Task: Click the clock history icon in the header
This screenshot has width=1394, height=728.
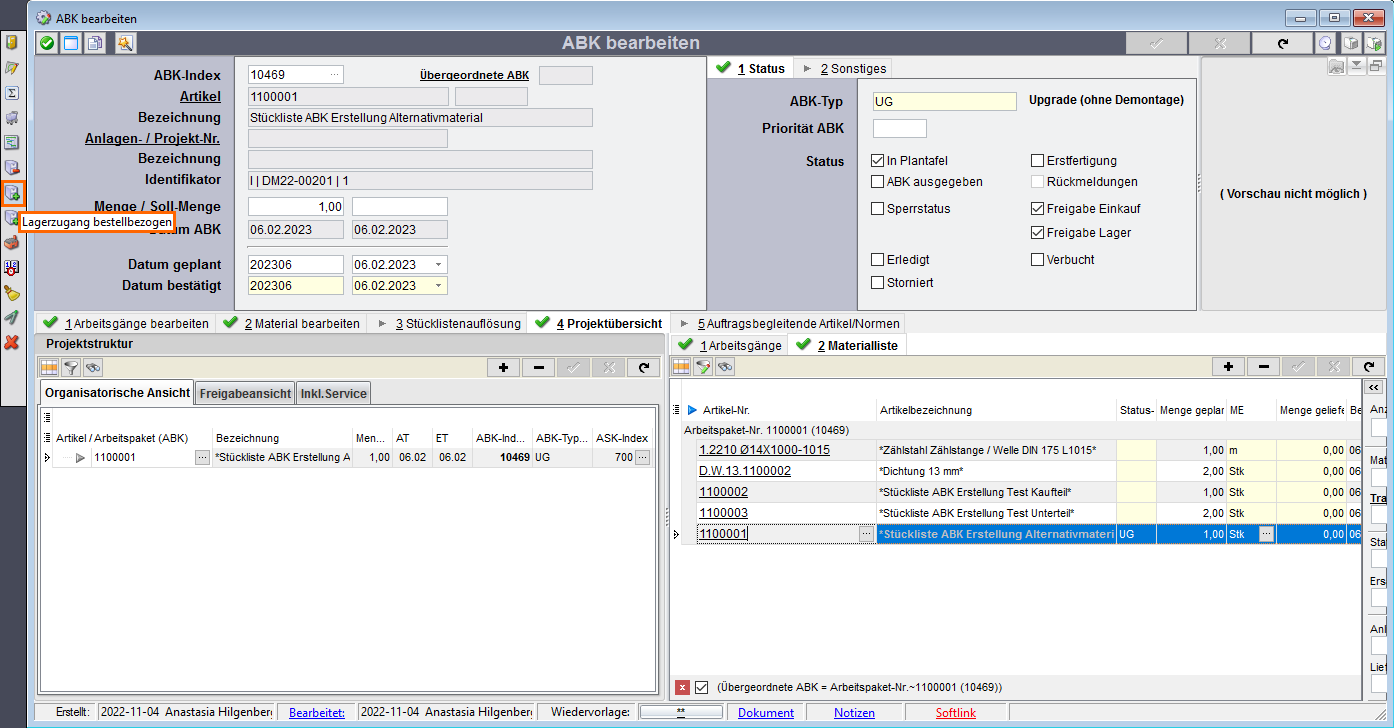Action: point(1325,43)
